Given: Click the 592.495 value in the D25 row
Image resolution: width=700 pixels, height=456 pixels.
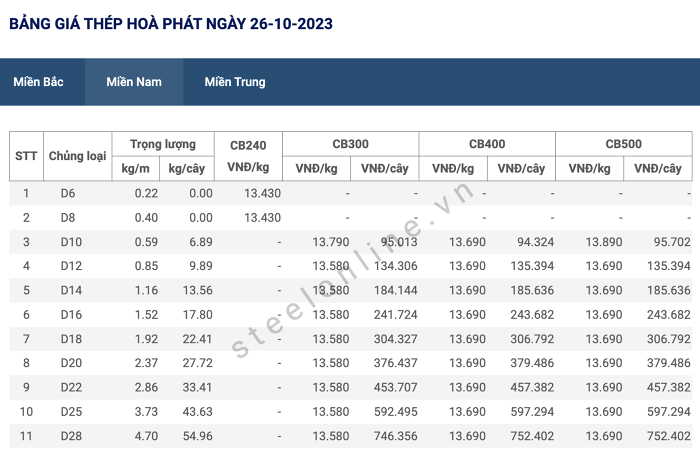Looking at the screenshot, I should pos(396,412).
